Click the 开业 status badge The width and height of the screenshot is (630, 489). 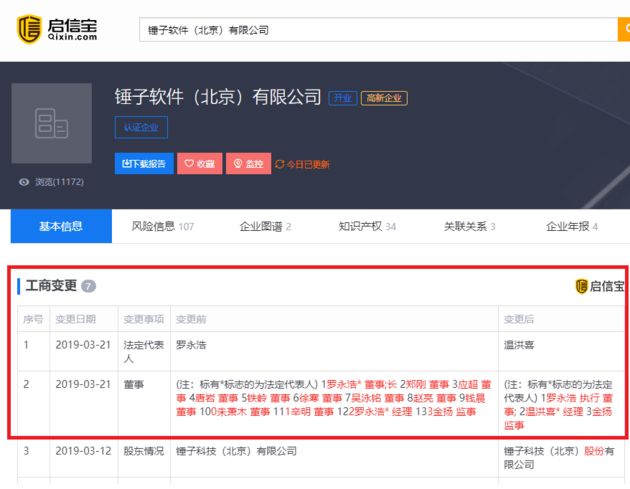pos(342,98)
